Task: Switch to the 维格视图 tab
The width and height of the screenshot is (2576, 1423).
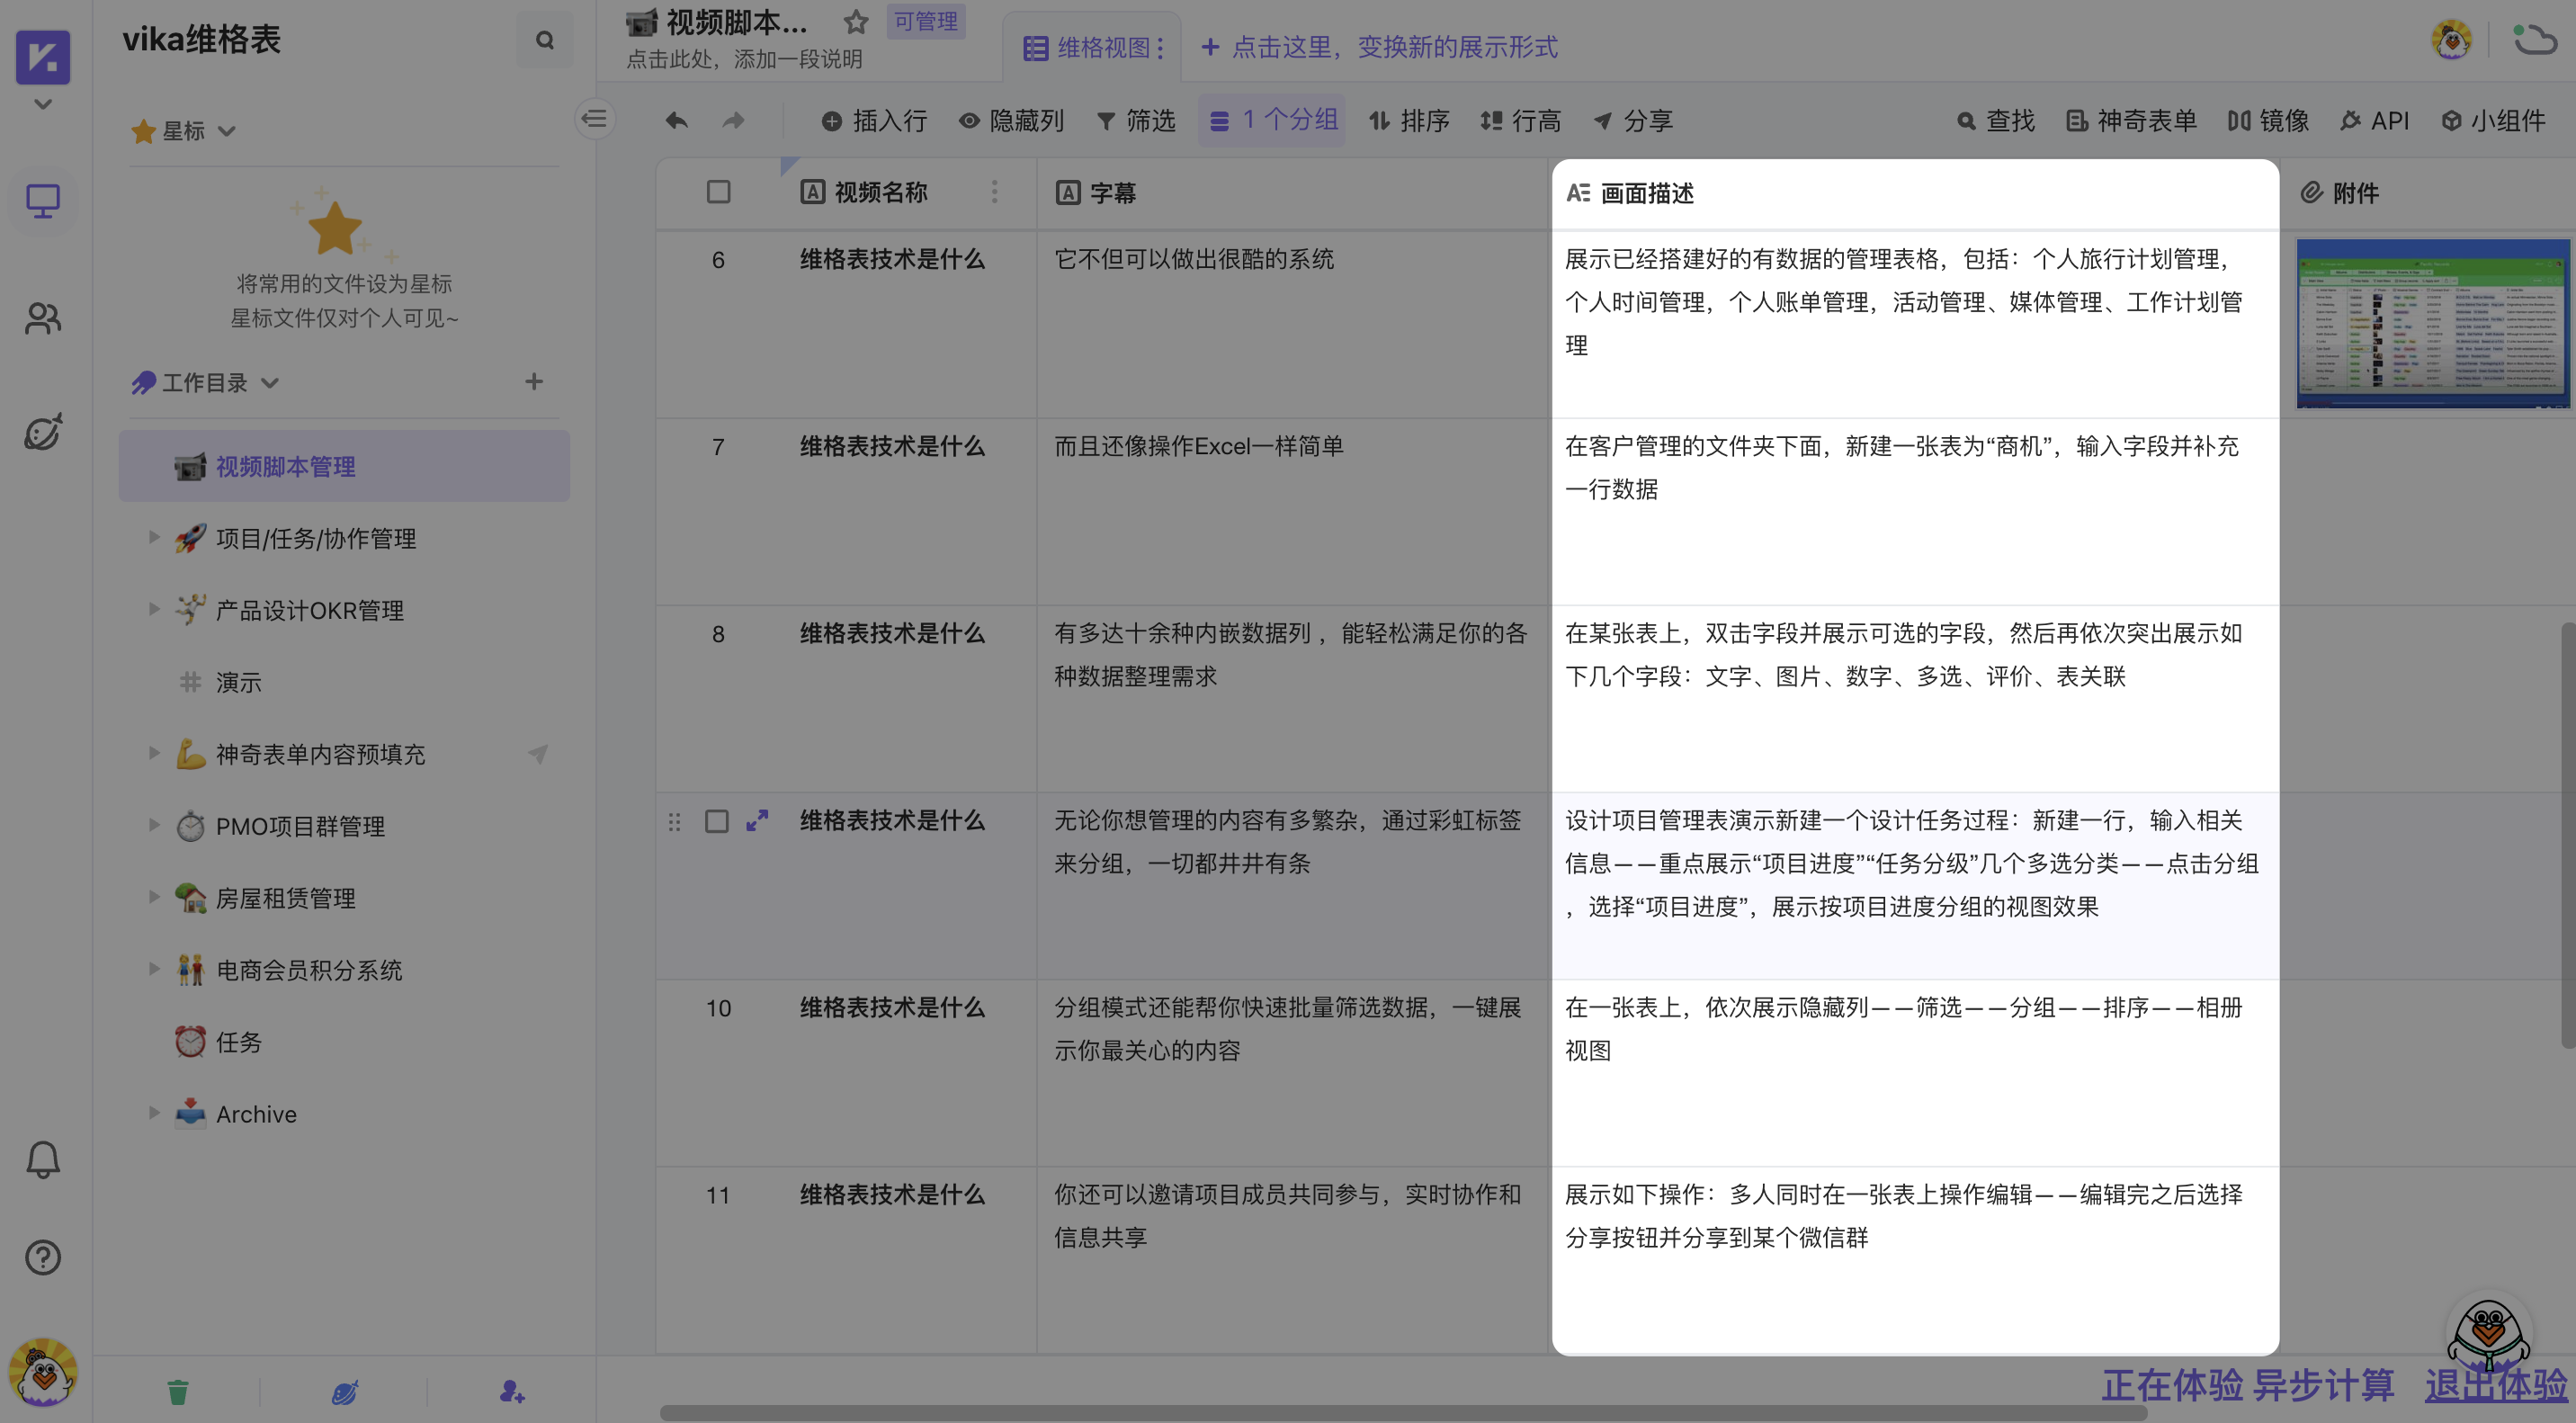Action: (1093, 46)
